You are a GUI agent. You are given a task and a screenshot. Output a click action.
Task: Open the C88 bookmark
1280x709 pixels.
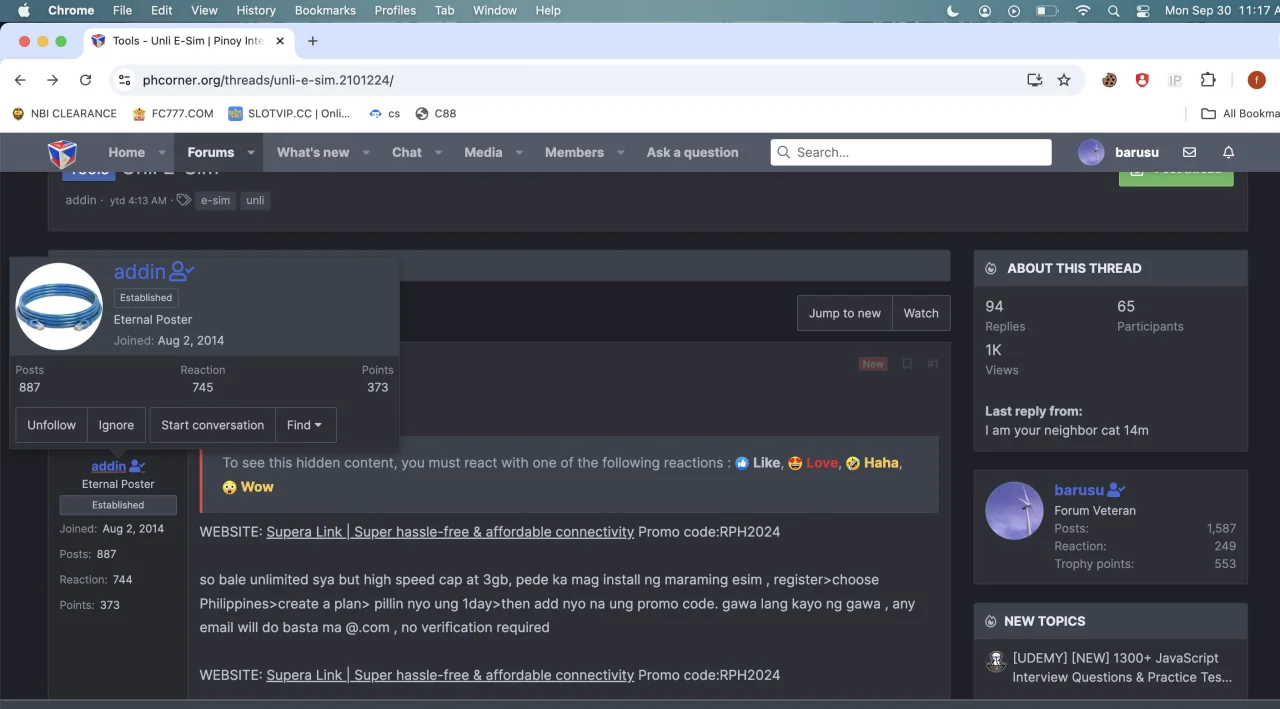click(x=435, y=114)
